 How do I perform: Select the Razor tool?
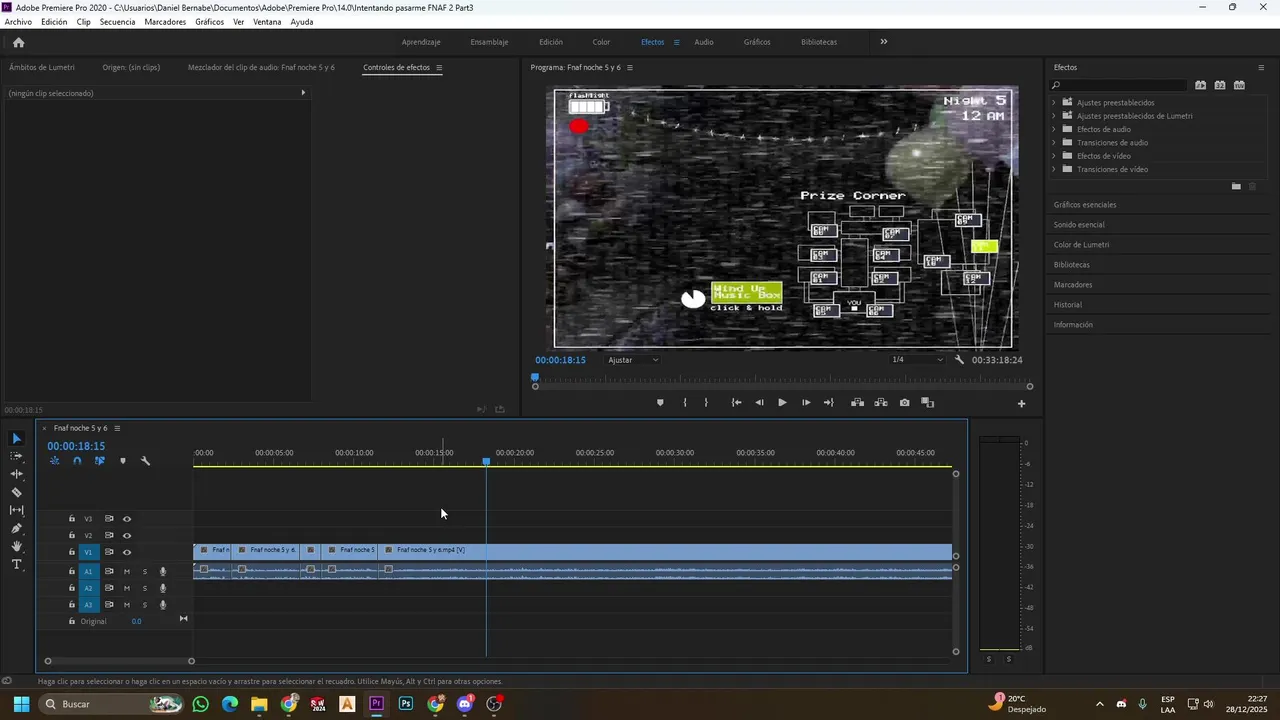click(x=16, y=492)
